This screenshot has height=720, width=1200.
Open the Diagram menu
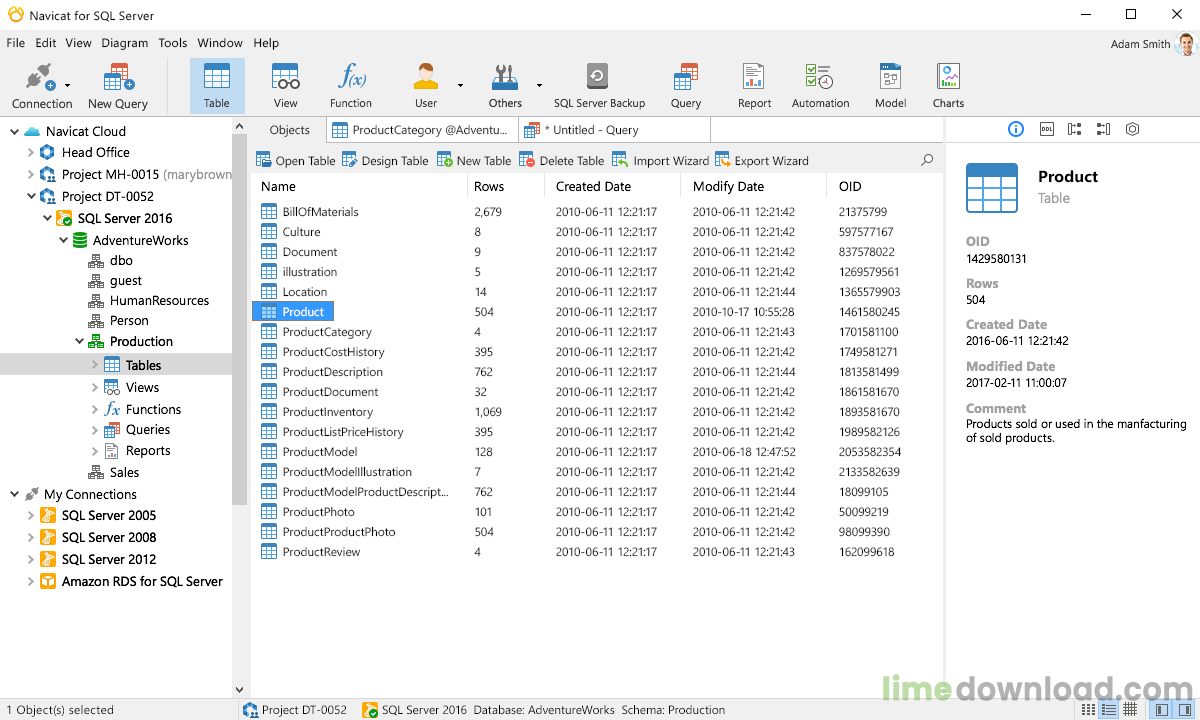click(x=124, y=43)
